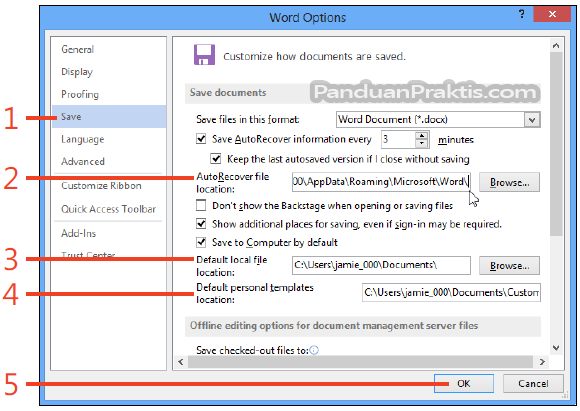
Task: Browse for AutoRecover file location
Action: point(509,182)
